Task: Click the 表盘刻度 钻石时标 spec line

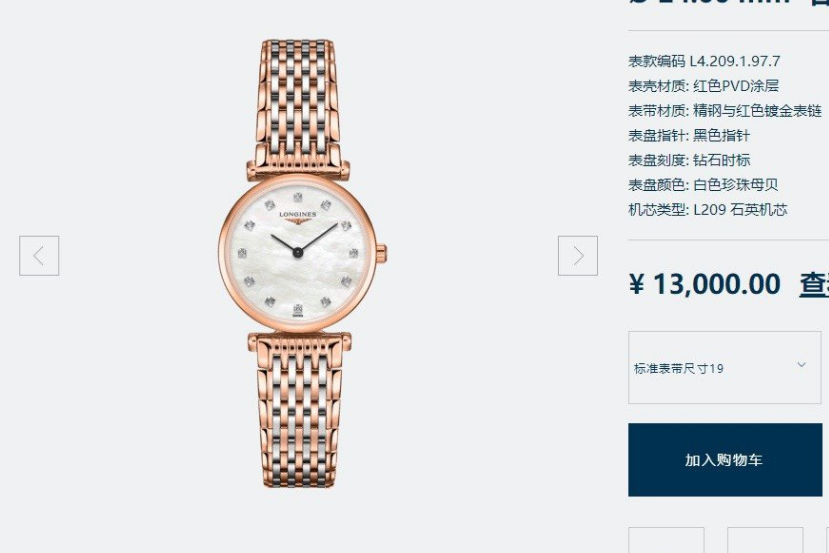Action: (x=689, y=160)
